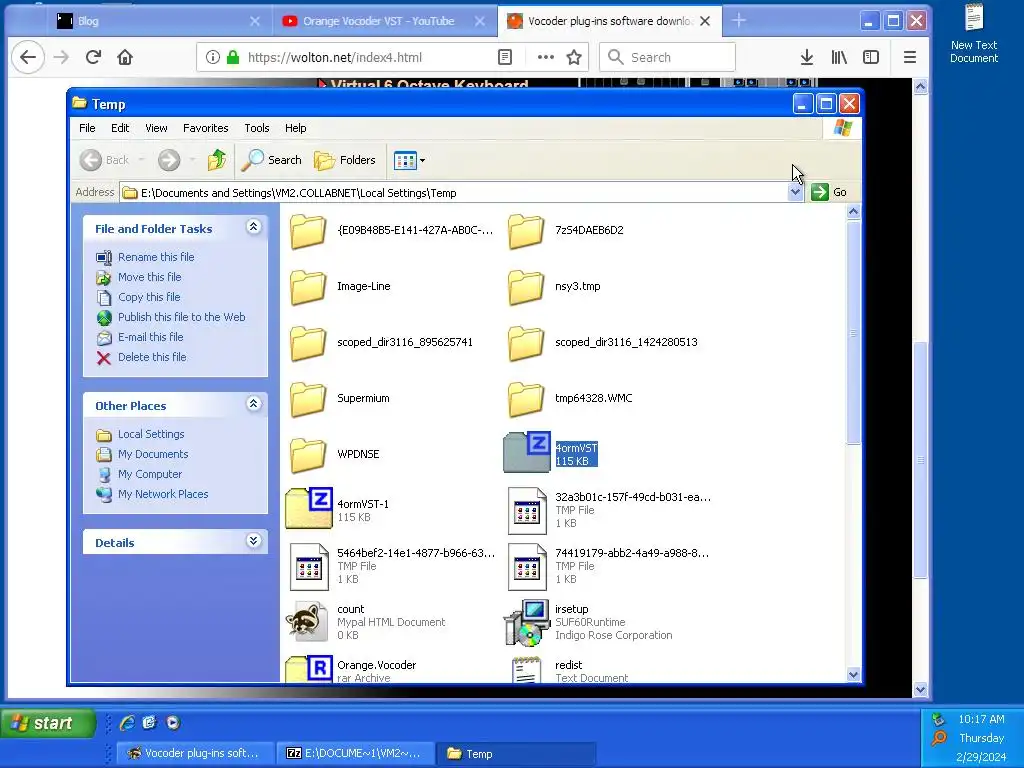The image size is (1024, 768).
Task: Click file list scrollbar up arrow
Action: click(x=853, y=212)
